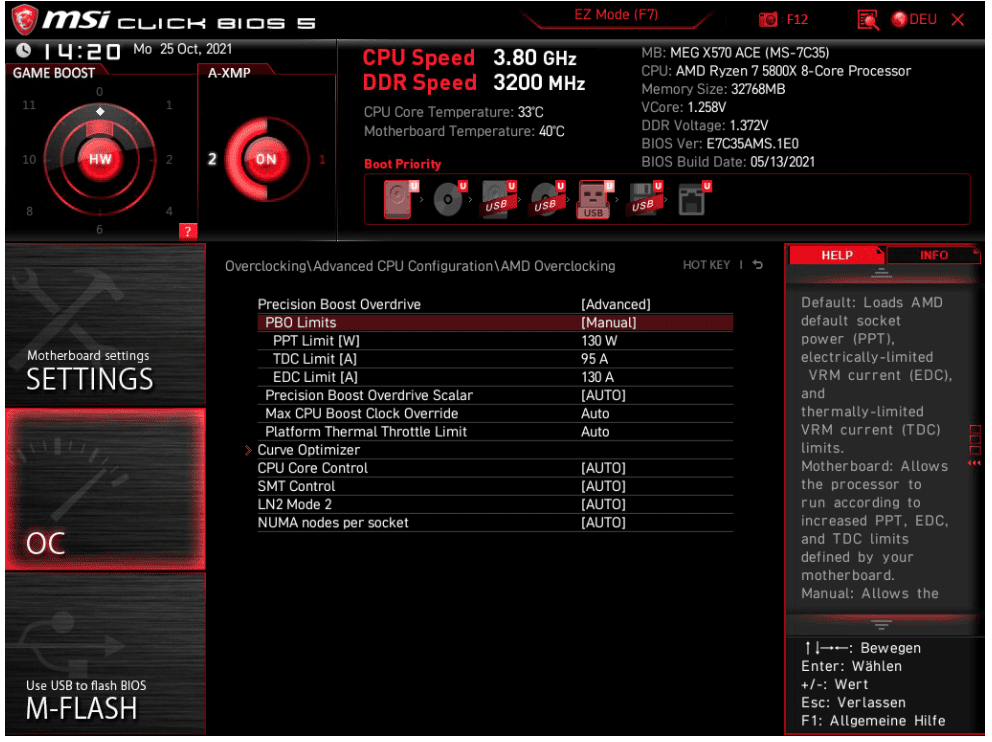Edit the TDC Limit 95 A value
Image resolution: width=992 pixels, height=742 pixels.
(594, 359)
